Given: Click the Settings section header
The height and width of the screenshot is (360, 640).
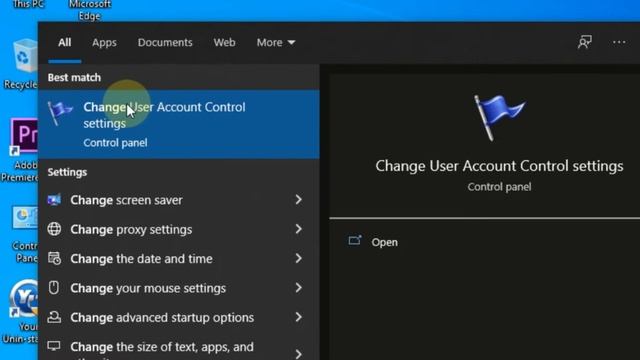Looking at the screenshot, I should [x=67, y=172].
